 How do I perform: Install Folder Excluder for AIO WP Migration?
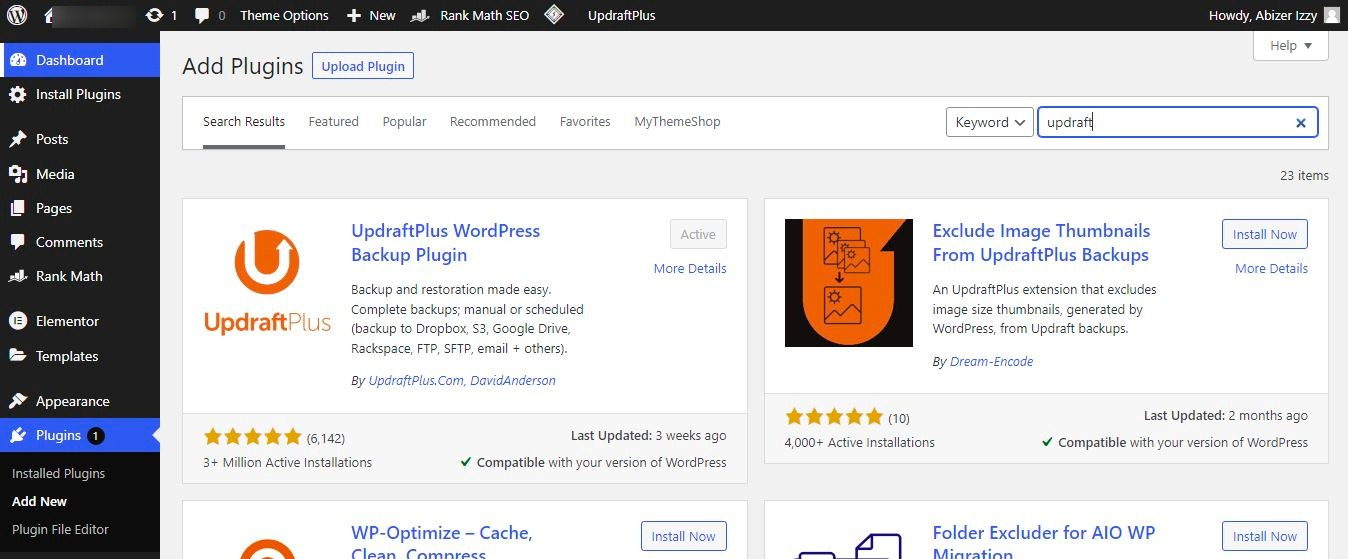tap(1265, 537)
